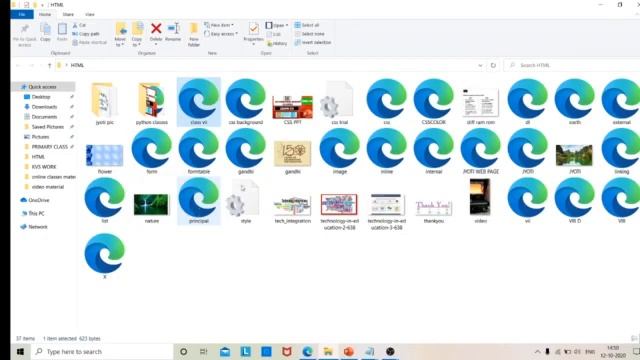Open the Easy access dropdown
Image resolution: width=640 pixels, height=360 pixels.
(221, 34)
